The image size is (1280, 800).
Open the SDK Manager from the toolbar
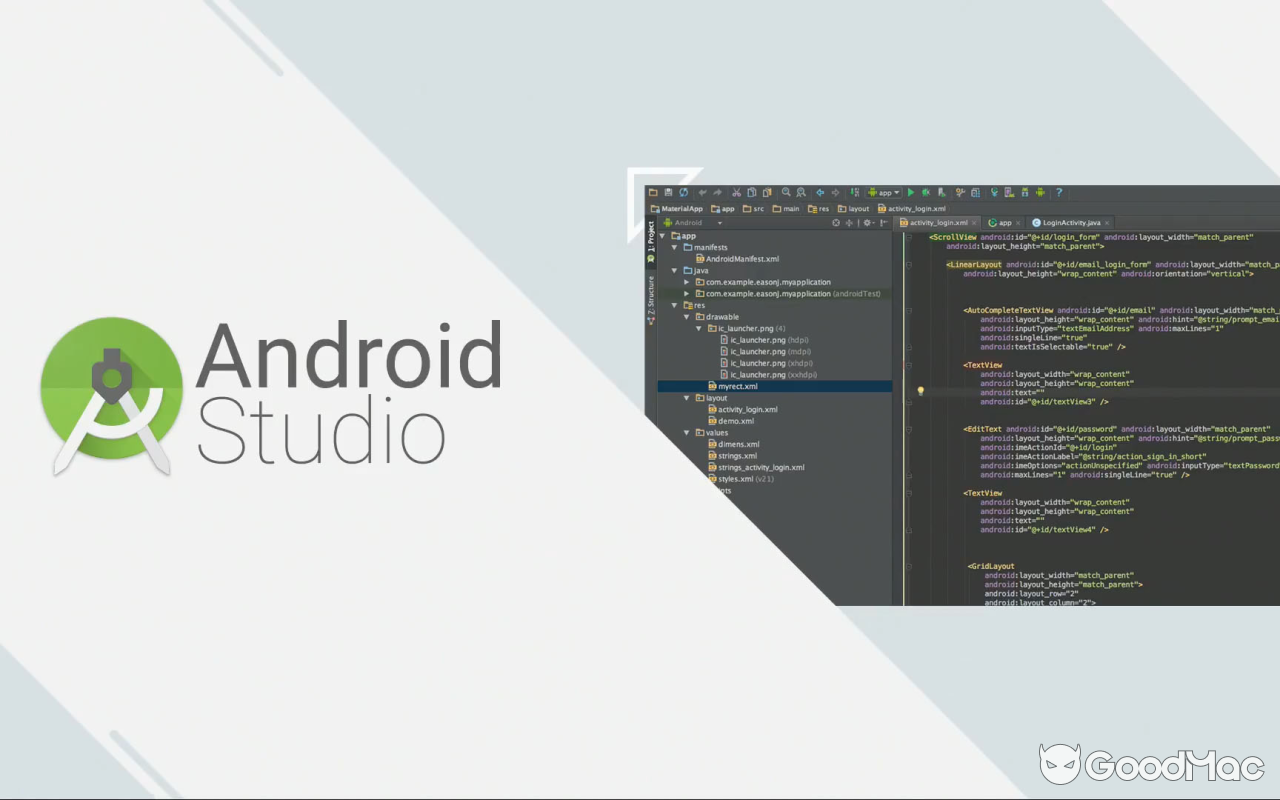click(1025, 192)
